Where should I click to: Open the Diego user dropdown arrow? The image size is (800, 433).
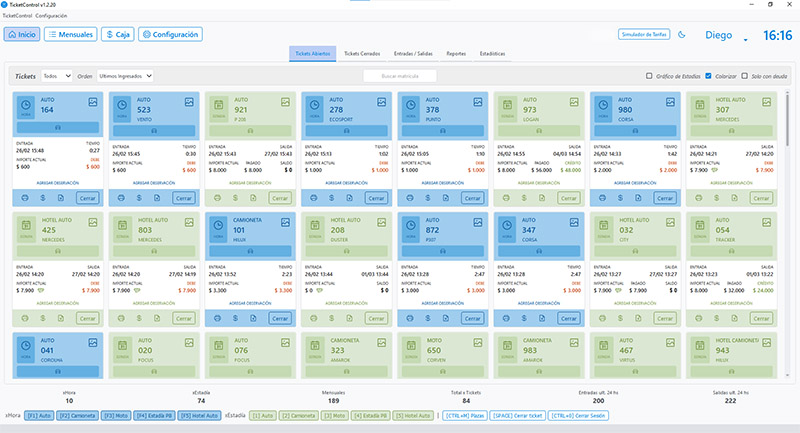[746, 39]
